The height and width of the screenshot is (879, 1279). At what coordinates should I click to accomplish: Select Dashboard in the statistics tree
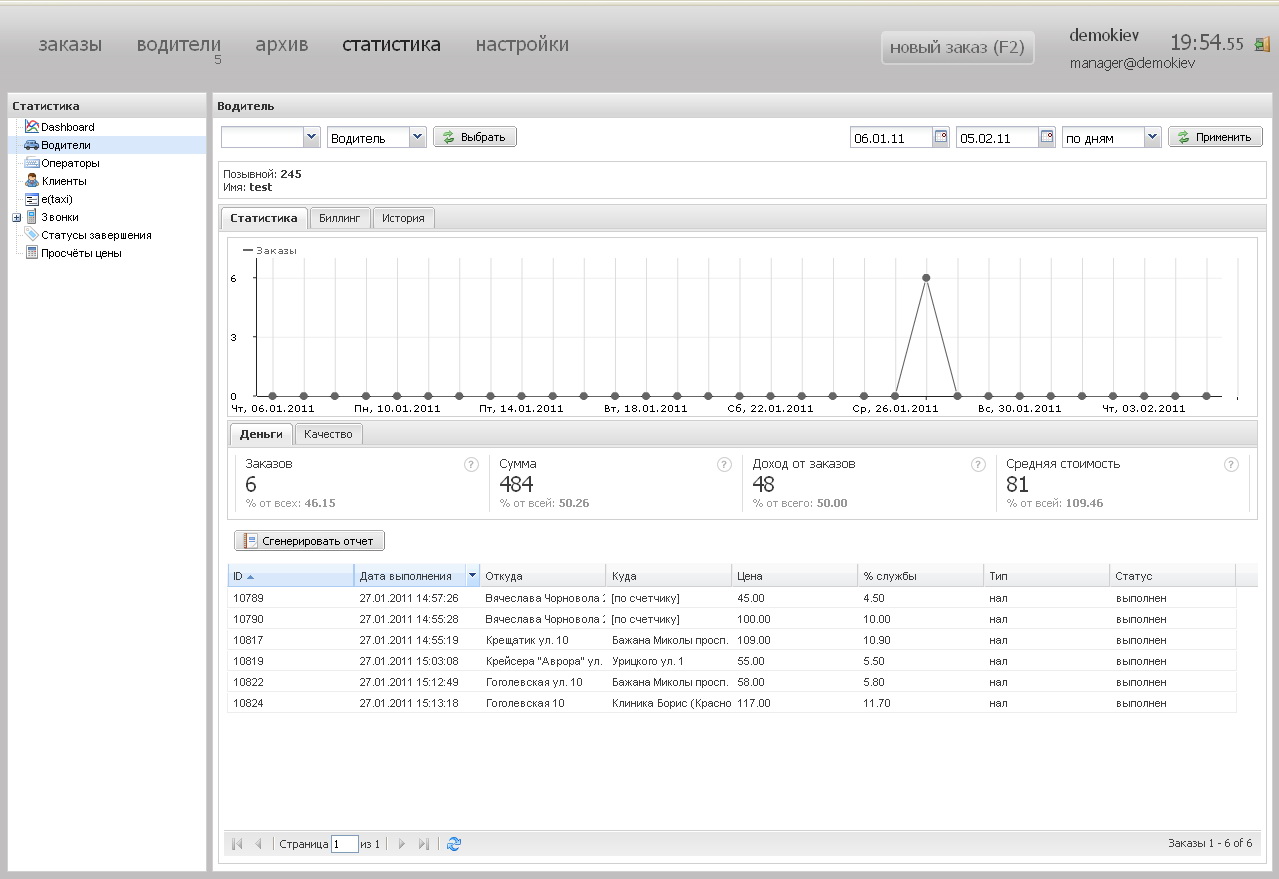point(68,127)
